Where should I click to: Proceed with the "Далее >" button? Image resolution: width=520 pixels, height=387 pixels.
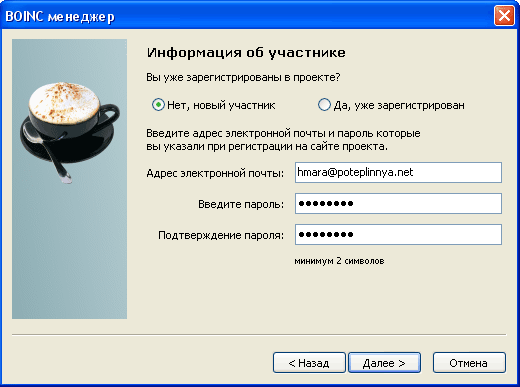click(384, 363)
